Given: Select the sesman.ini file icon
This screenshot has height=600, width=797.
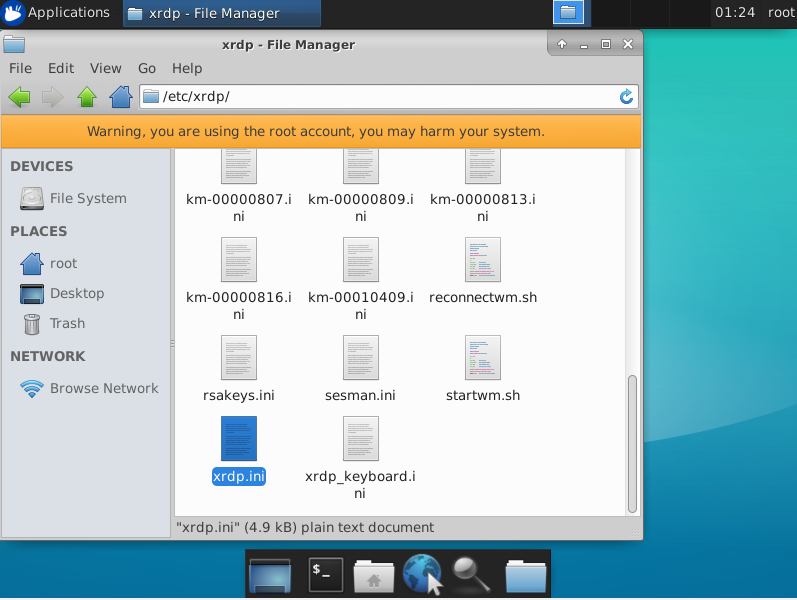Looking at the screenshot, I should pyautogui.click(x=361, y=357).
